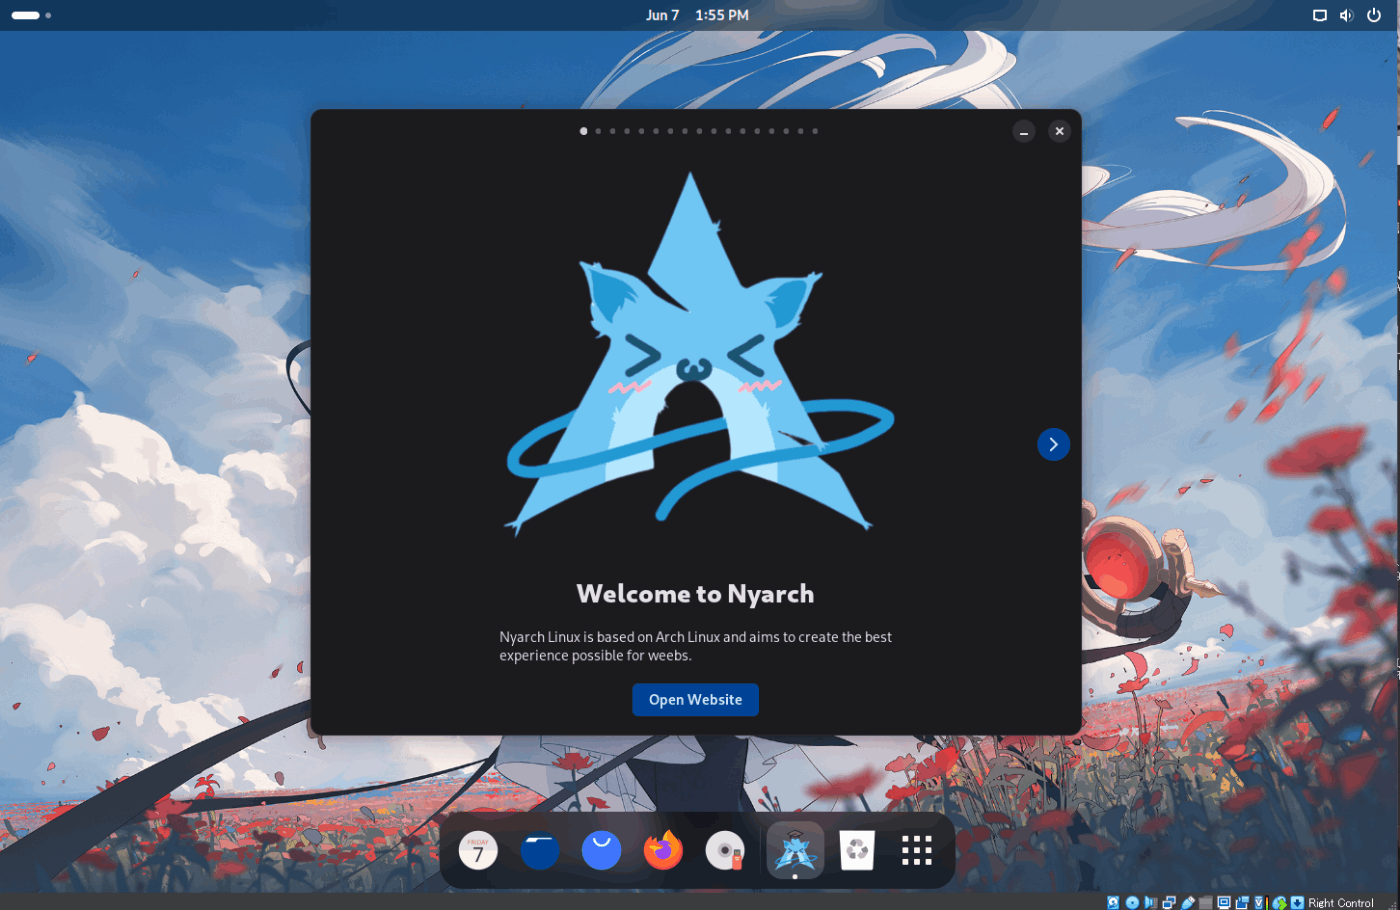
Task: Show all applications grid
Action: click(x=917, y=851)
